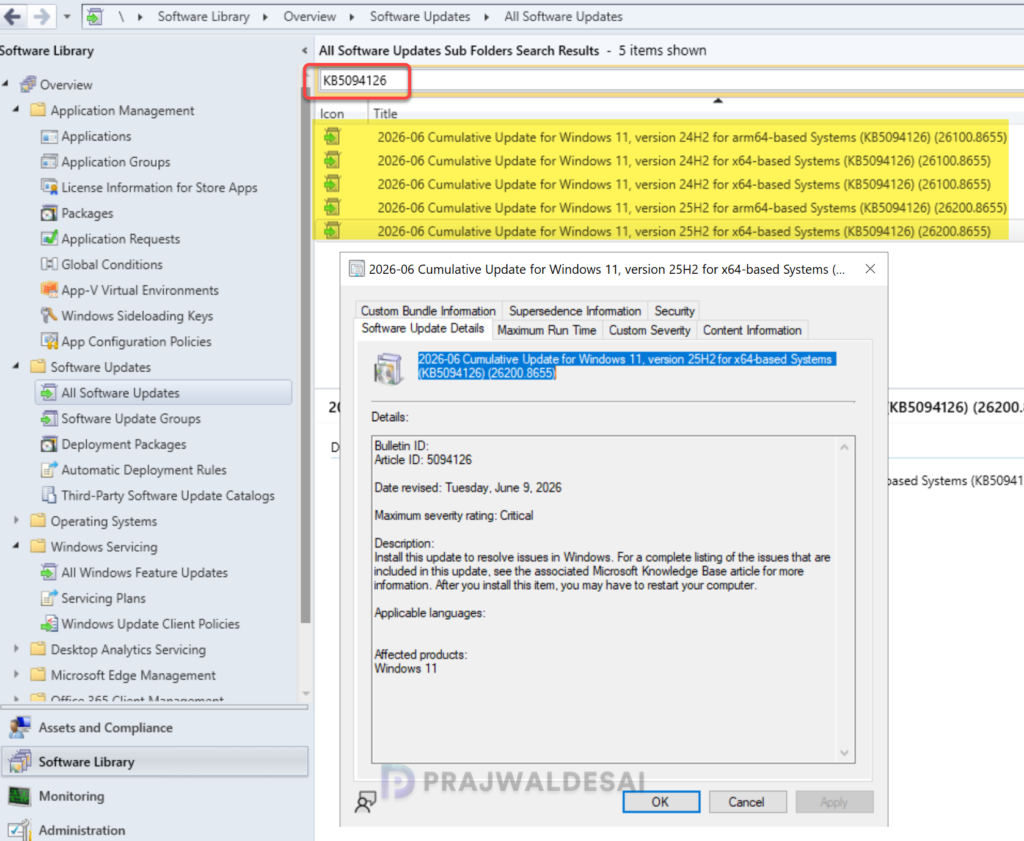The image size is (1024, 841).
Task: Click update icon of 24H2 arm64 row
Action: [332, 137]
